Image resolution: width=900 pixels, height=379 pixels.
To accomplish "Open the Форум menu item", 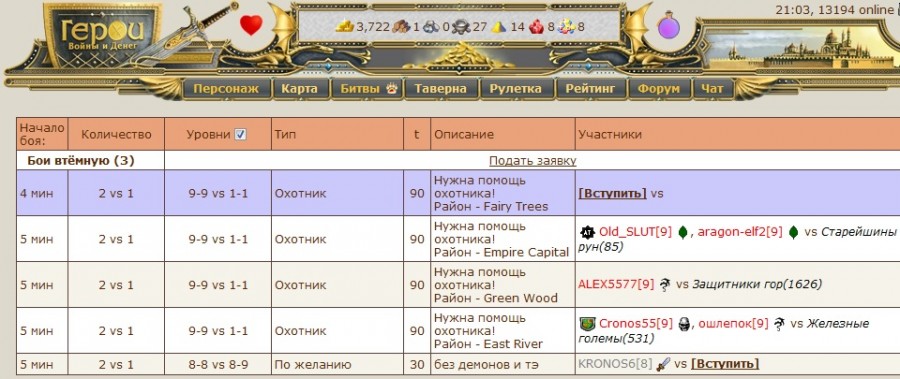I will 659,89.
